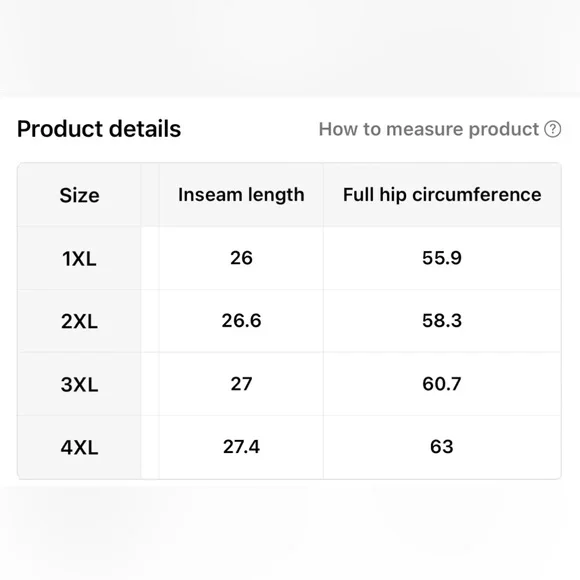This screenshot has height=580, width=580.
Task: Click the 26 inseam value for 1XL
Action: pyautogui.click(x=241, y=258)
